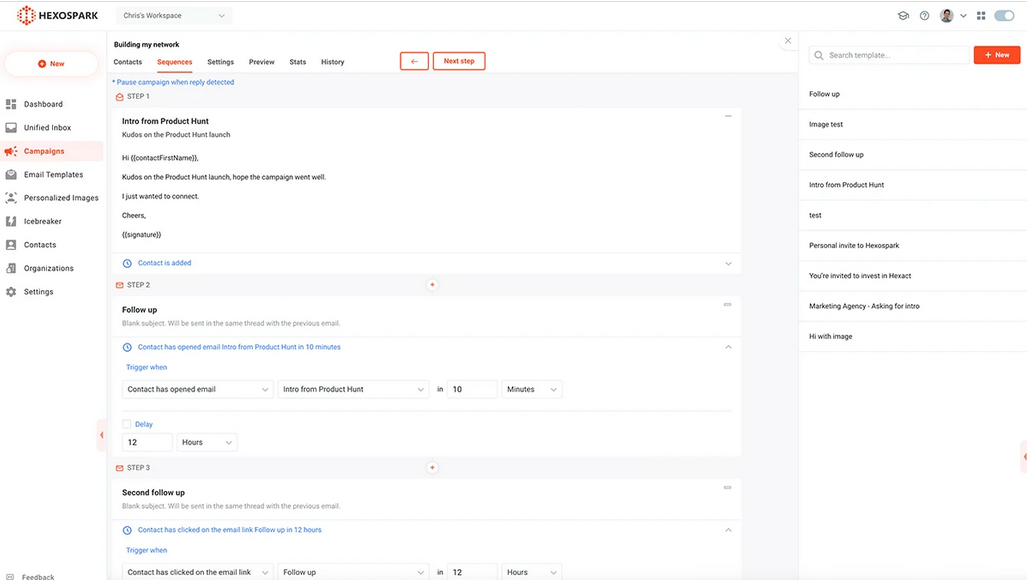Click the Next step button
The width and height of the screenshot is (1027, 580).
[x=459, y=61]
